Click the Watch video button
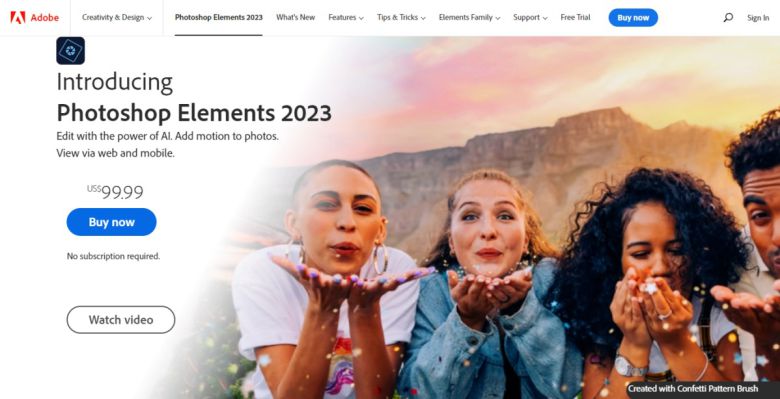 point(121,319)
